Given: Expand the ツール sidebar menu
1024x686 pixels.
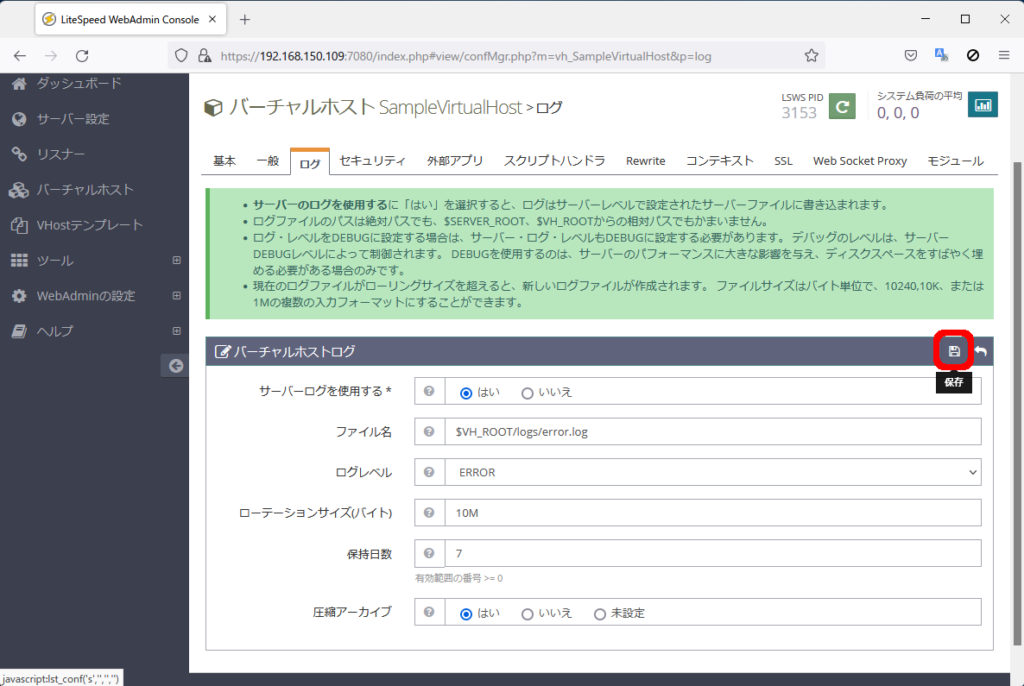Looking at the screenshot, I should click(176, 261).
